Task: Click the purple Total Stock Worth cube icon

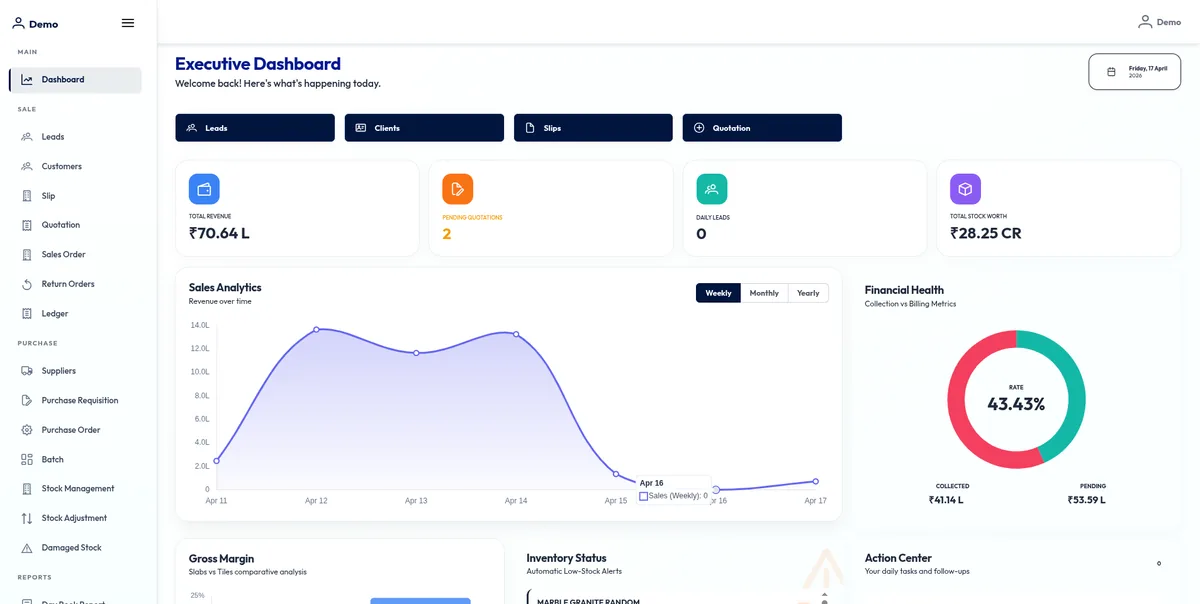Action: click(966, 189)
